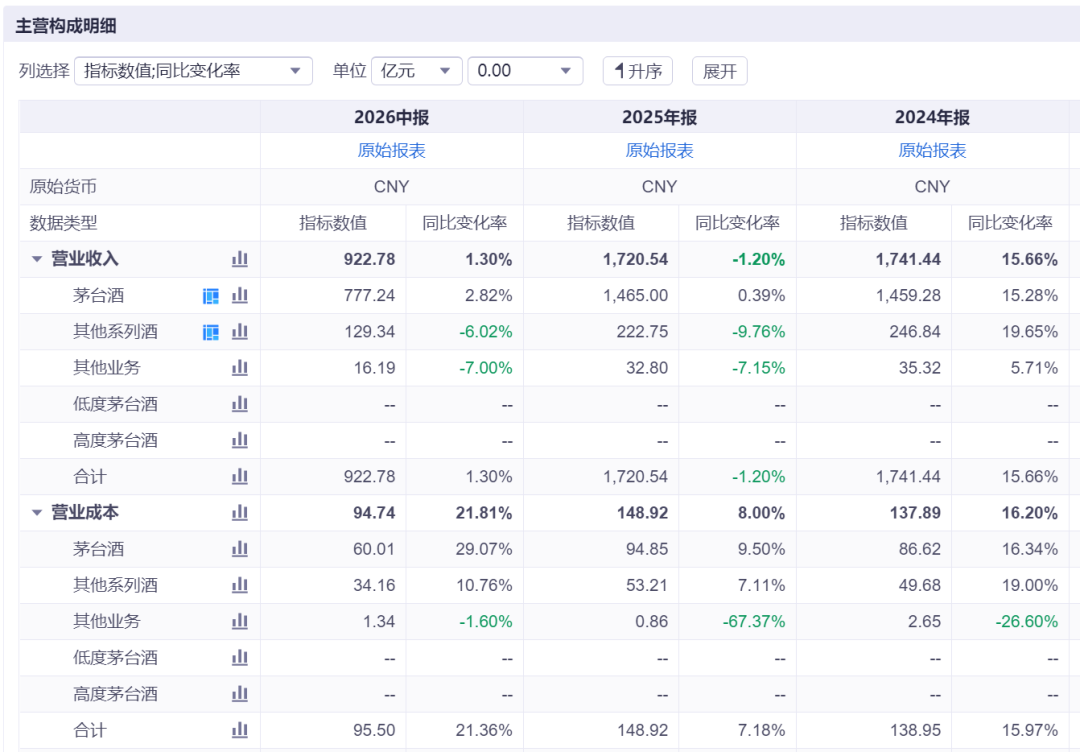The height and width of the screenshot is (752, 1080).
Task: Show bar chart for 高度茅台酒 cost row
Action: coord(240,693)
